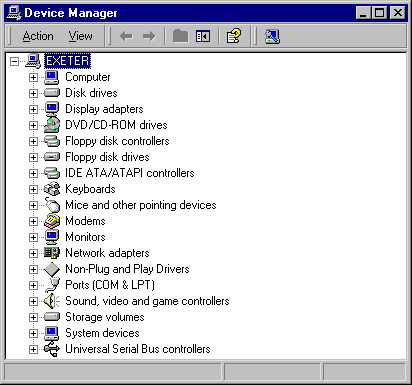412x385 pixels.
Task: Click the Modems telephone icon
Action: 52,221
